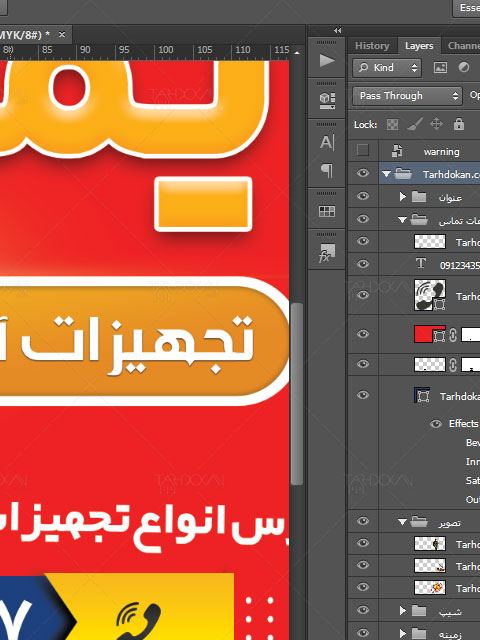Screen dimensions: 480x640
Task: Switch to the Layers tab
Action: (419, 46)
